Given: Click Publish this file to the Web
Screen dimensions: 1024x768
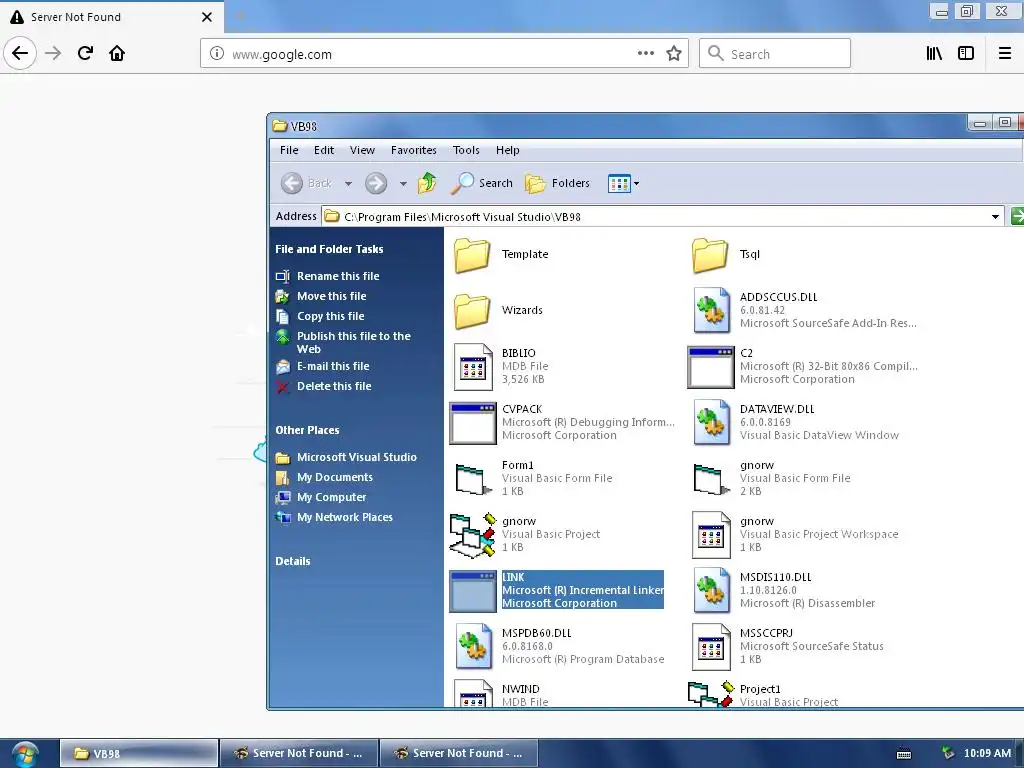Looking at the screenshot, I should point(353,342).
